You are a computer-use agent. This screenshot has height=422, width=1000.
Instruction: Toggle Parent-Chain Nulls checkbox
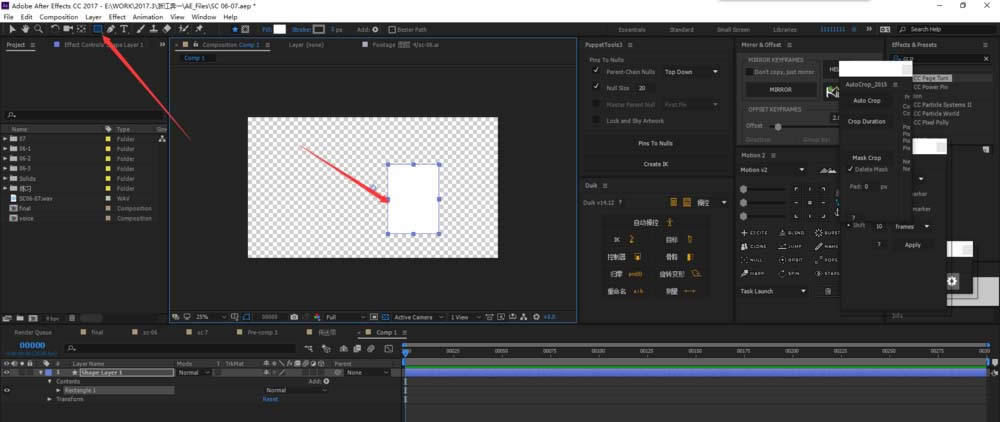pos(597,72)
